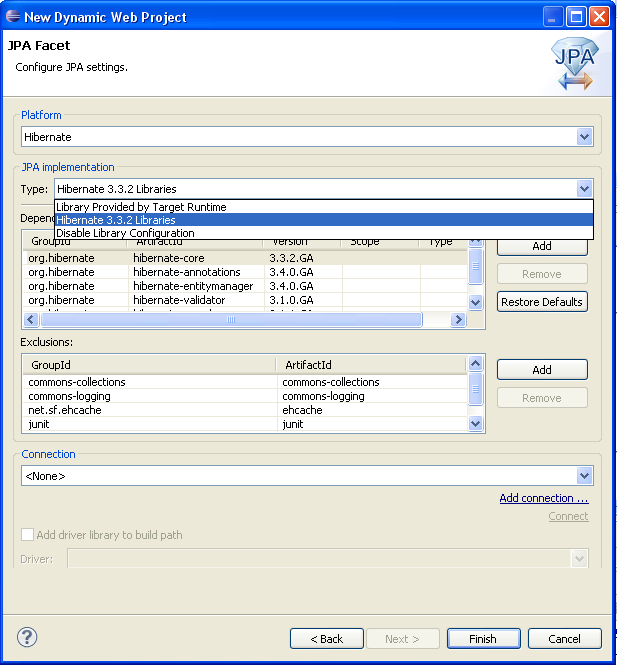Click the Exclusions scrollbar down arrow

point(475,423)
